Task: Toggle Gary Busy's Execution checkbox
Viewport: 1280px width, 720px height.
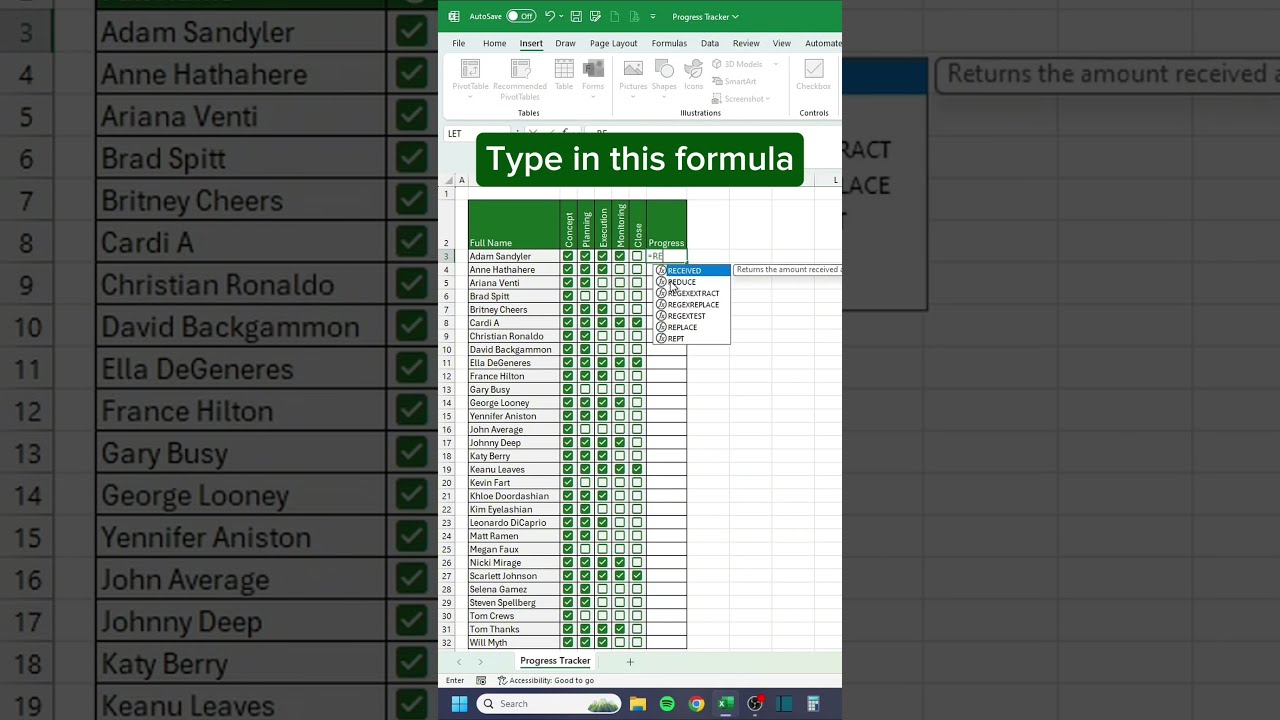Action: tap(602, 390)
